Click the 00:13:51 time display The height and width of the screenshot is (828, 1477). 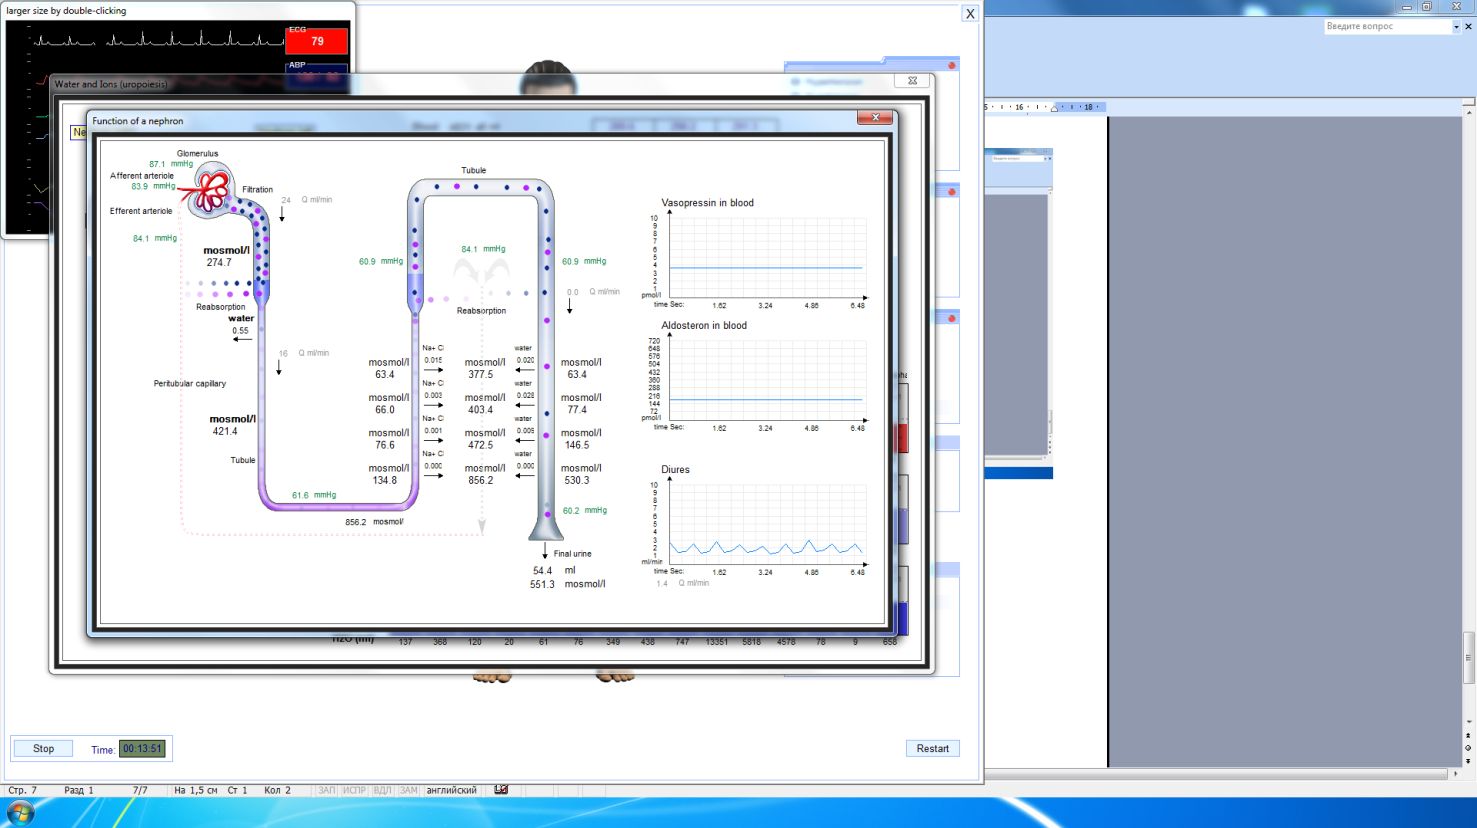click(142, 748)
